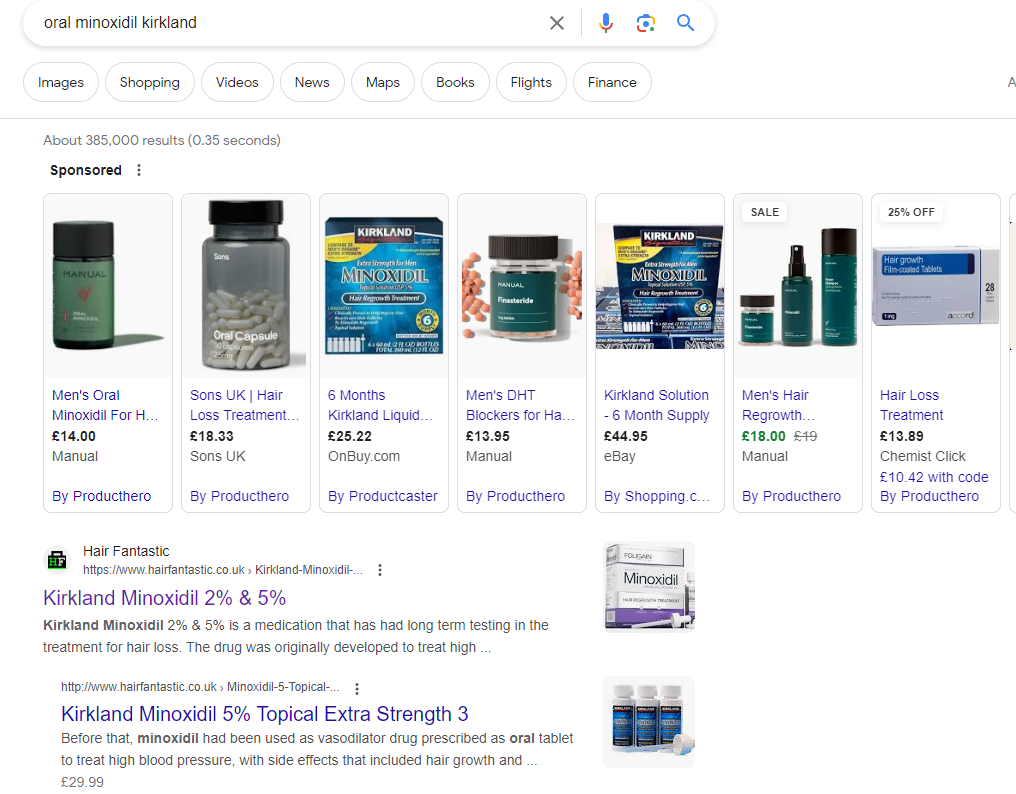The width and height of the screenshot is (1016, 794).
Task: Switch to the Finance filter
Action: (612, 82)
